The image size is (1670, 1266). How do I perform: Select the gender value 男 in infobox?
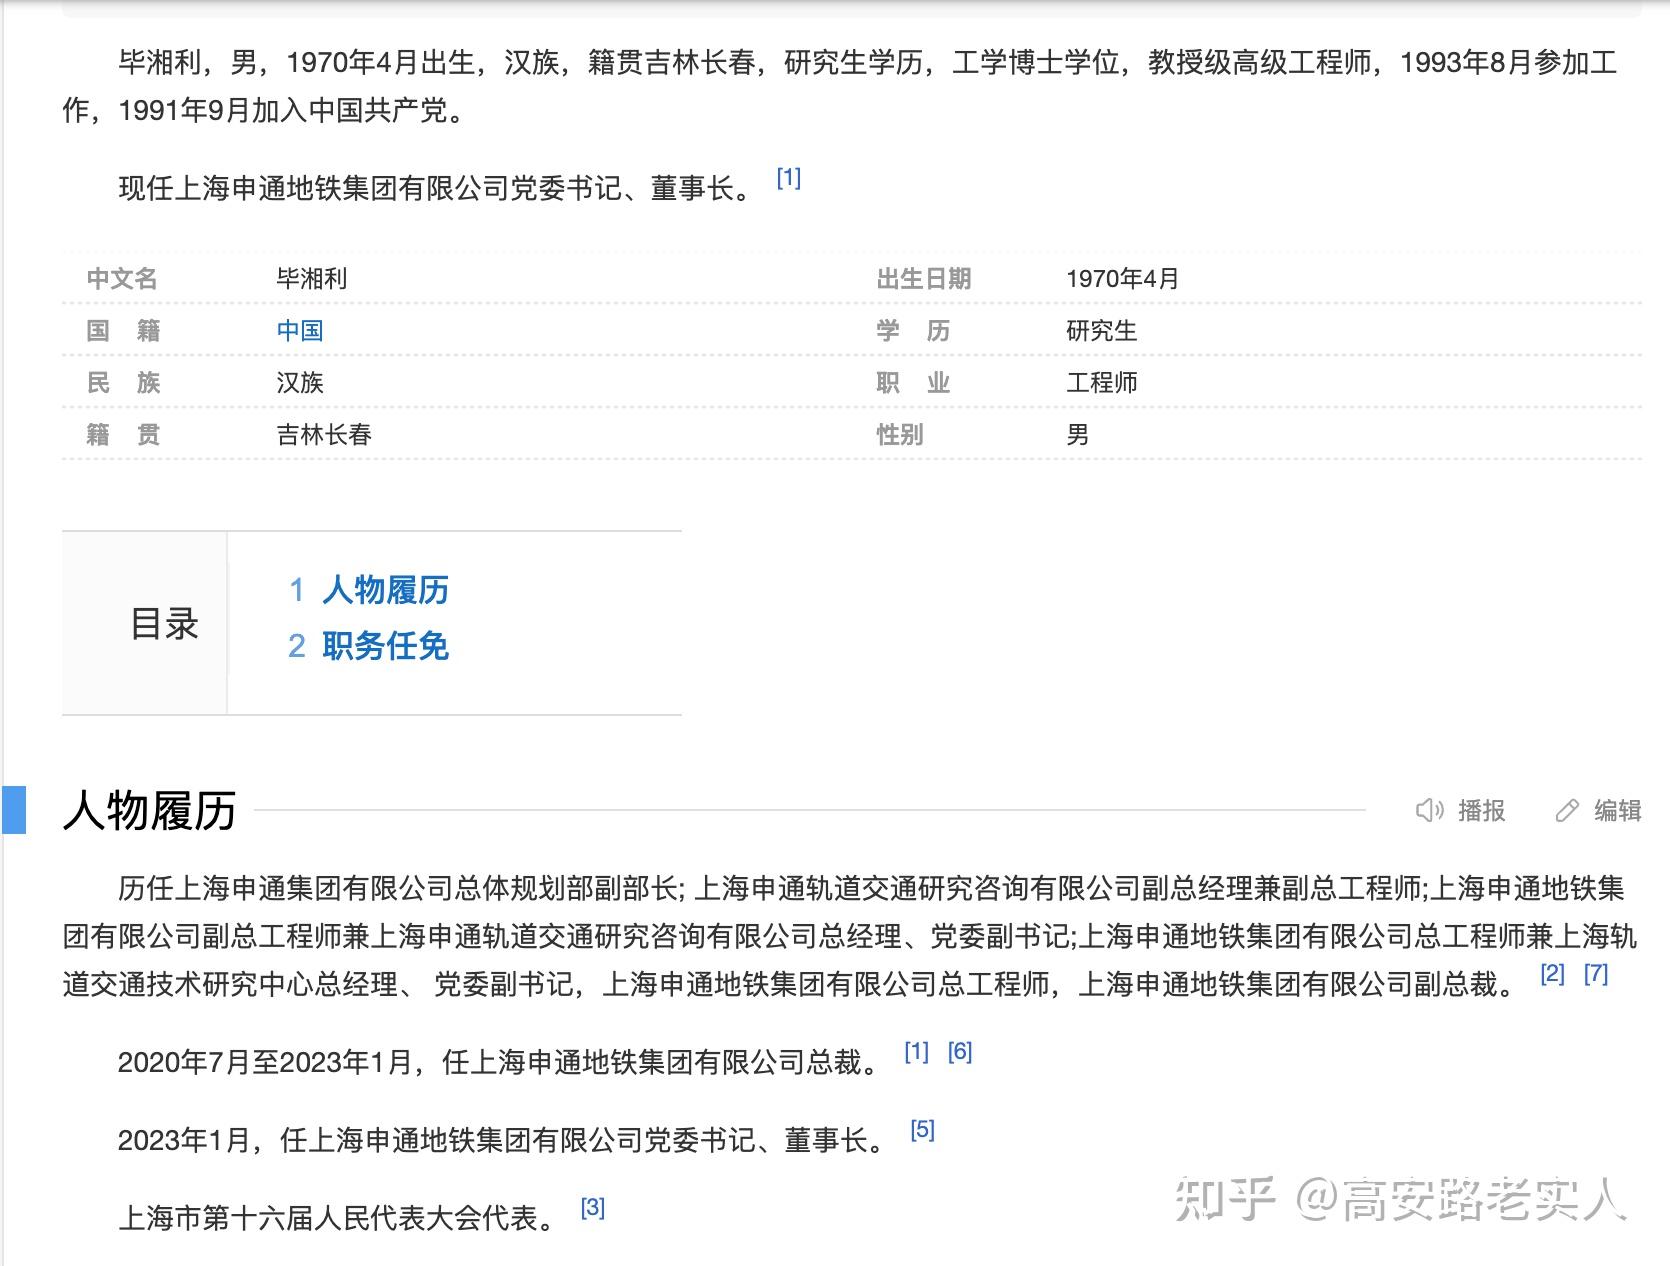1078,435
